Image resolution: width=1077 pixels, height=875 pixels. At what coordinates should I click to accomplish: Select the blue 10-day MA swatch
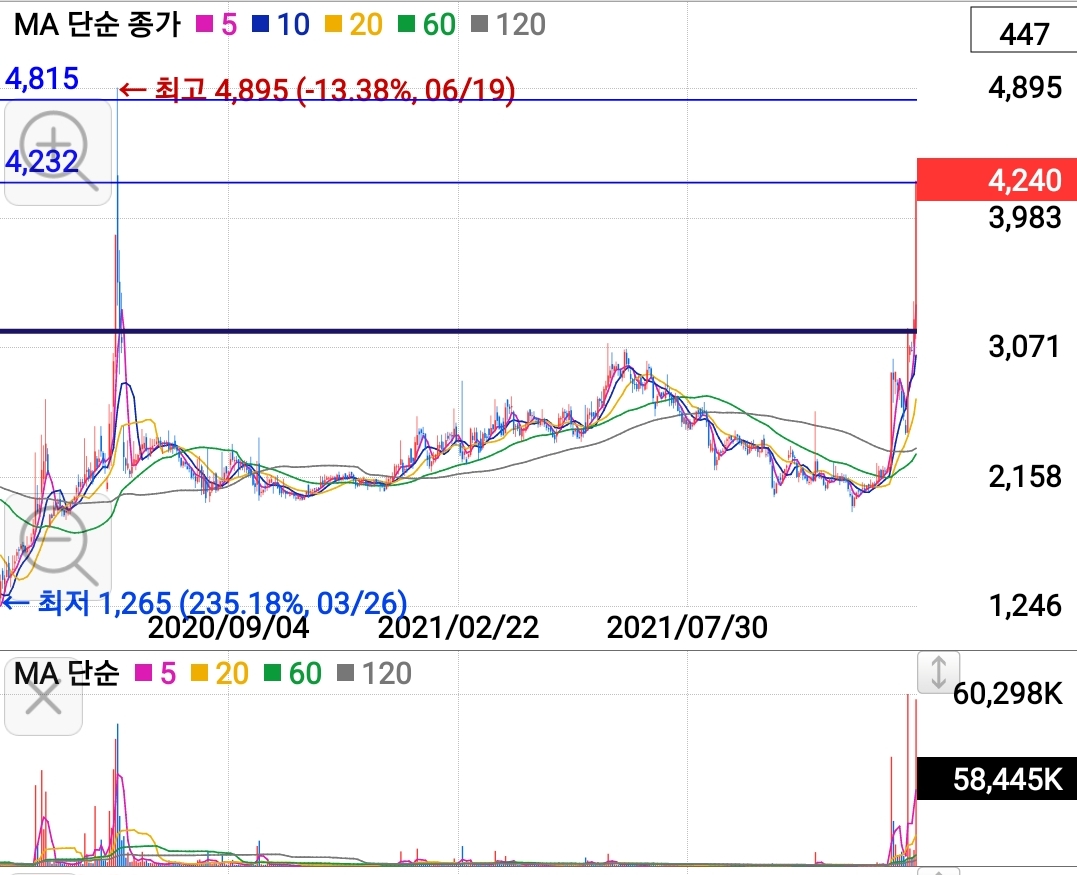point(260,25)
